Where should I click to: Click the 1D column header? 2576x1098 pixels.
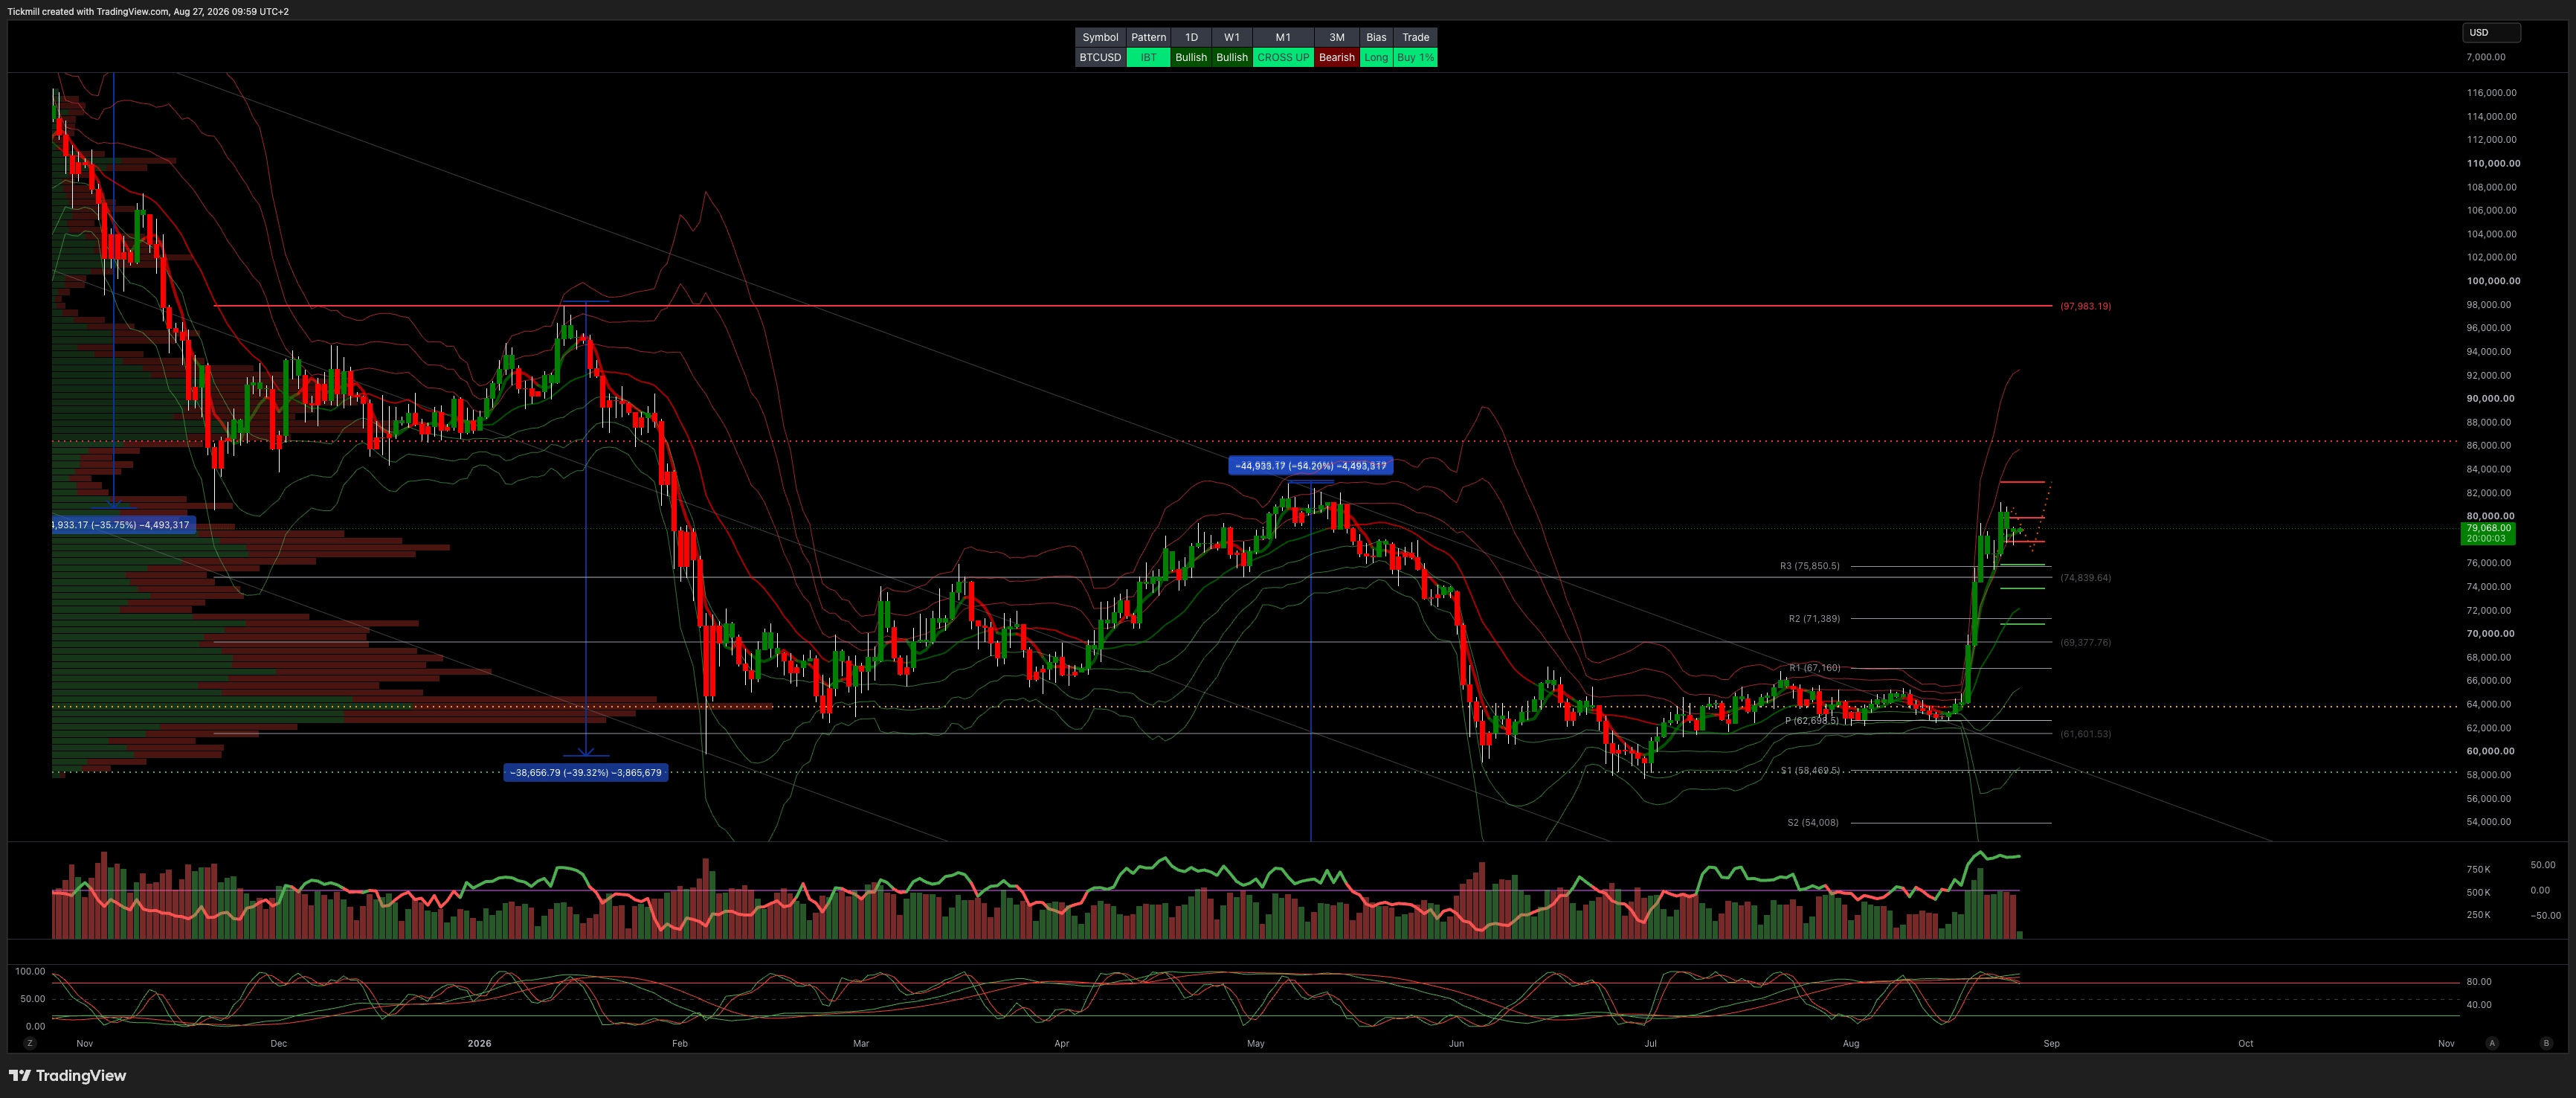click(x=1191, y=37)
